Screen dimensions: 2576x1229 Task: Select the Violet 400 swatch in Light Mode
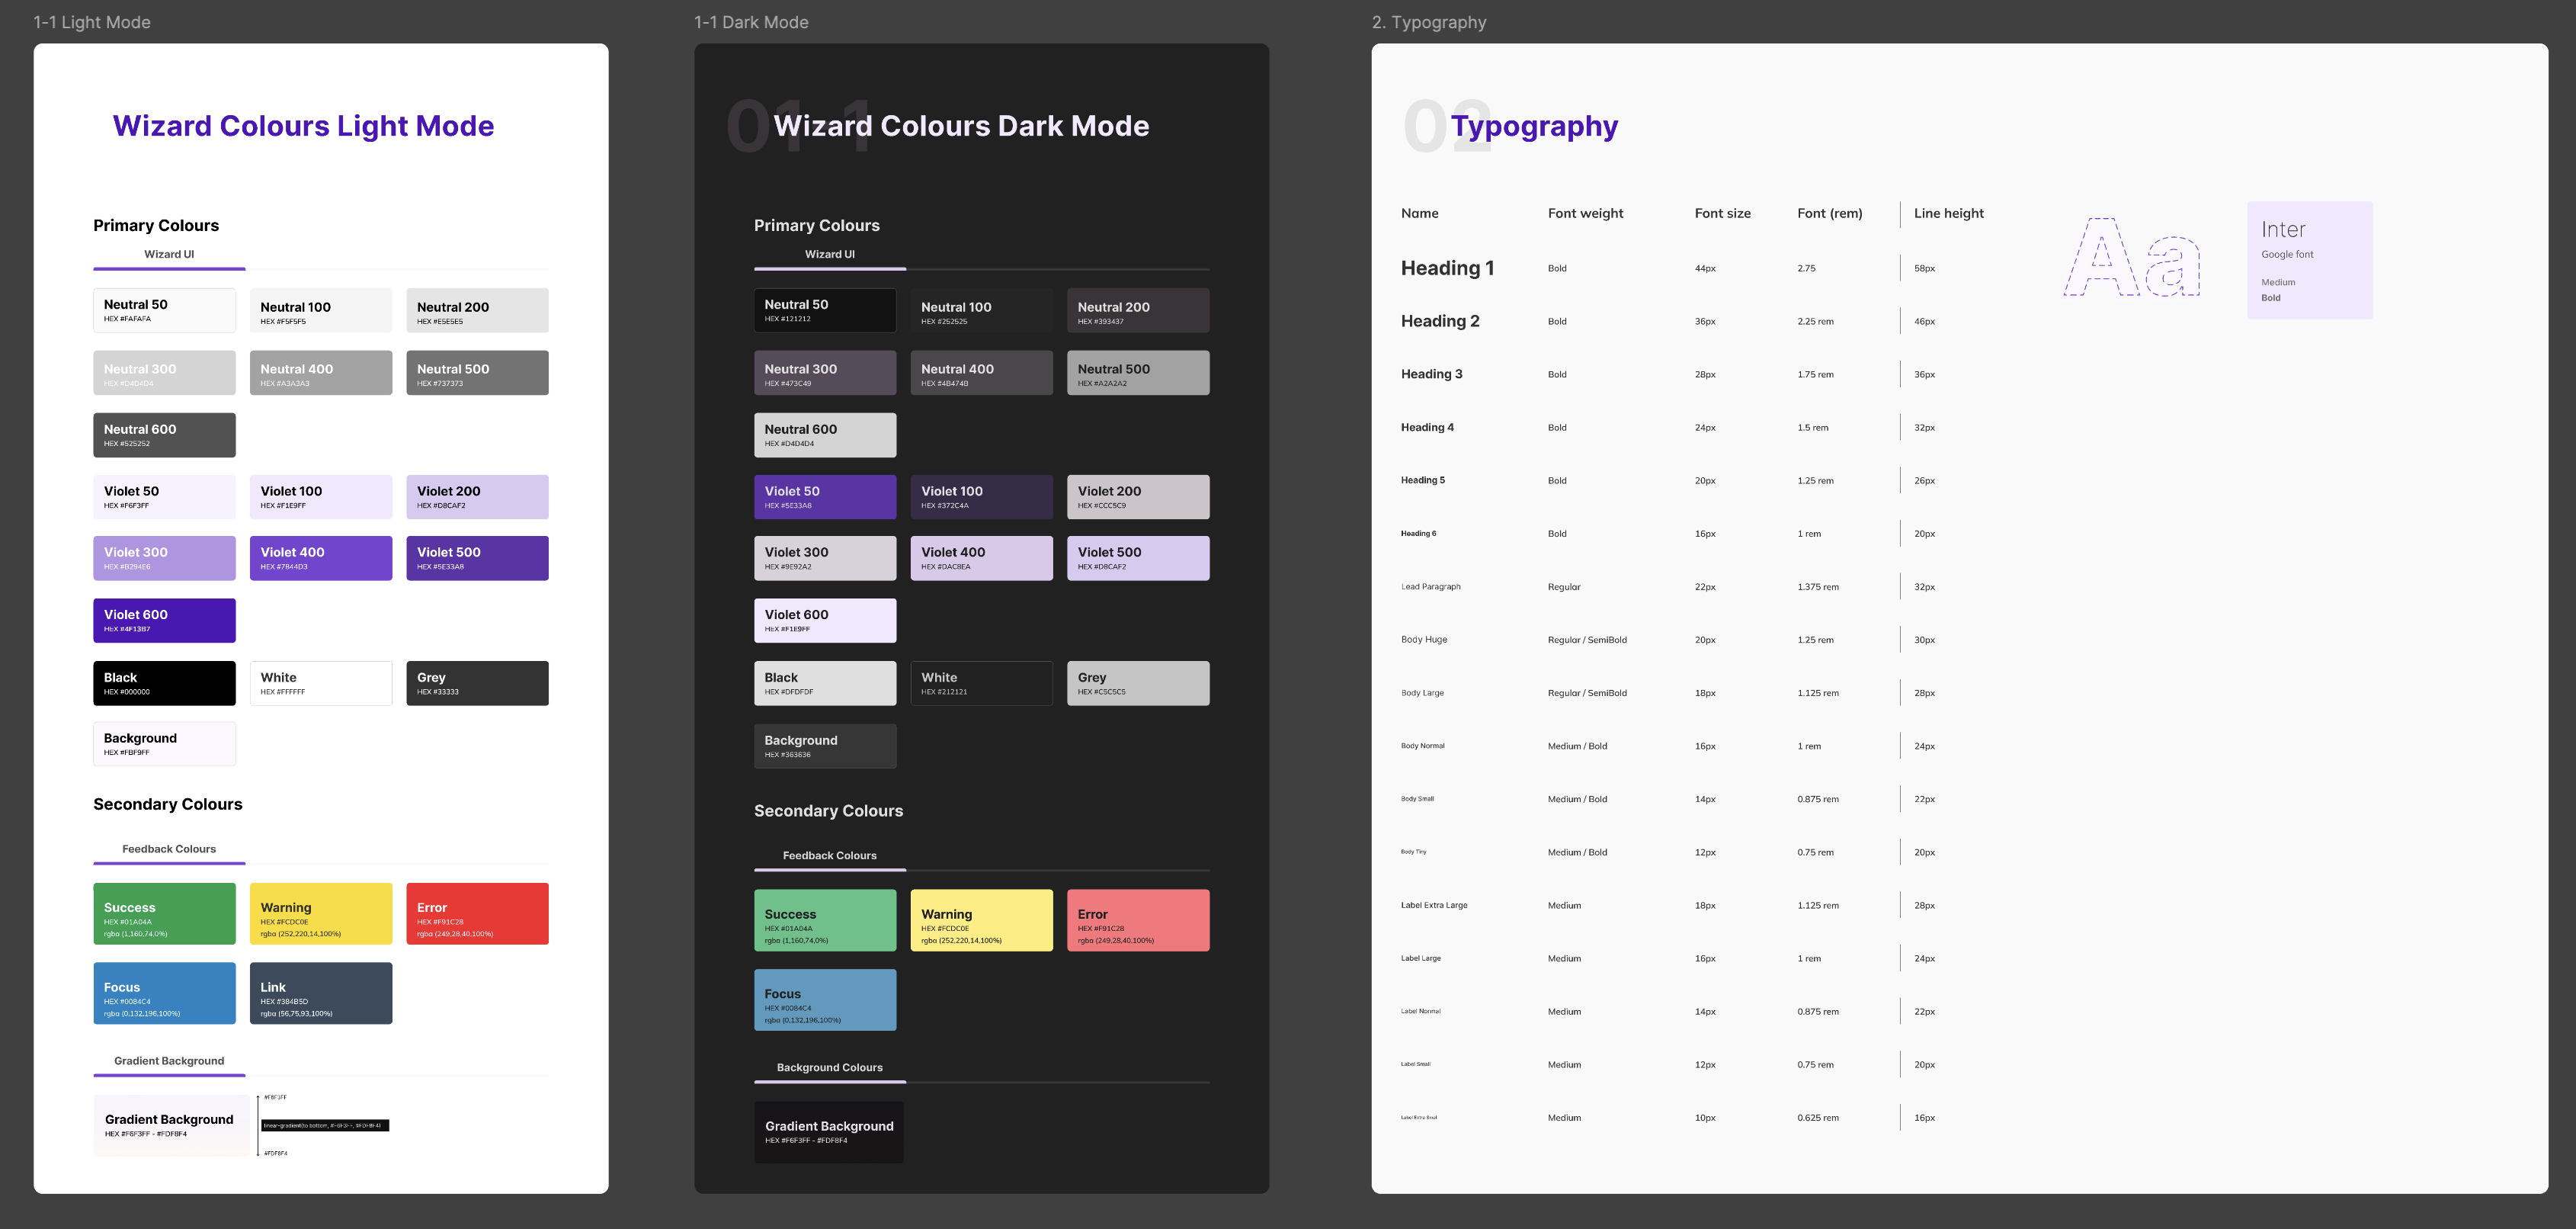click(321, 558)
